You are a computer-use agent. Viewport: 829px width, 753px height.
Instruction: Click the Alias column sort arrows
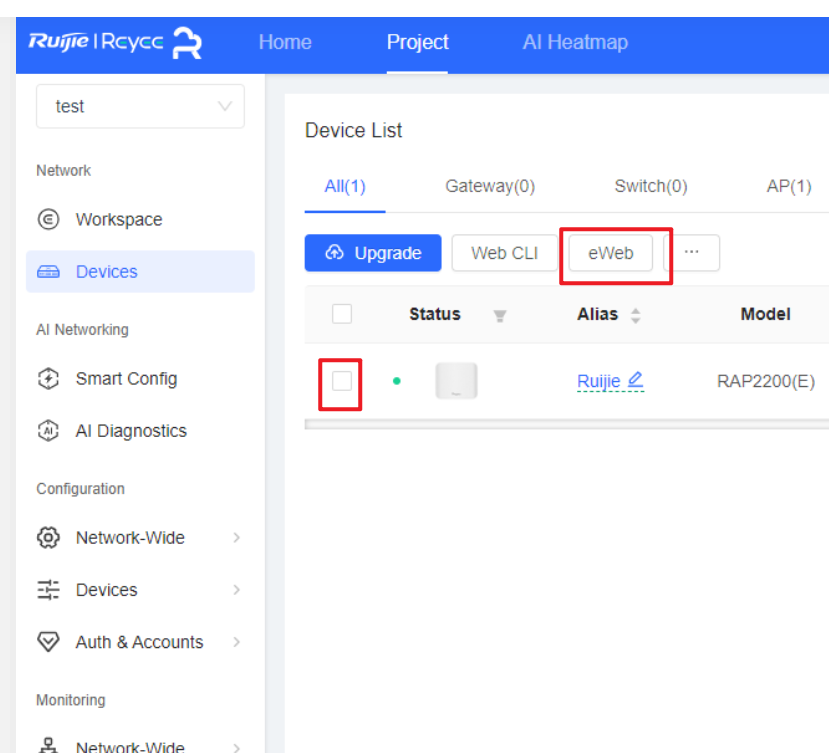(635, 315)
